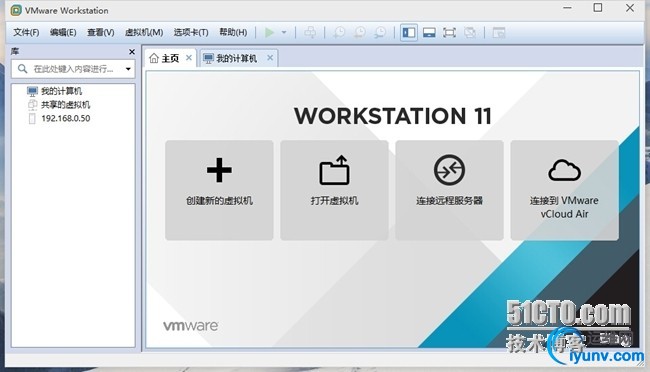Image resolution: width=650 pixels, height=372 pixels.
Task: Close the library panel
Action: click(x=132, y=52)
